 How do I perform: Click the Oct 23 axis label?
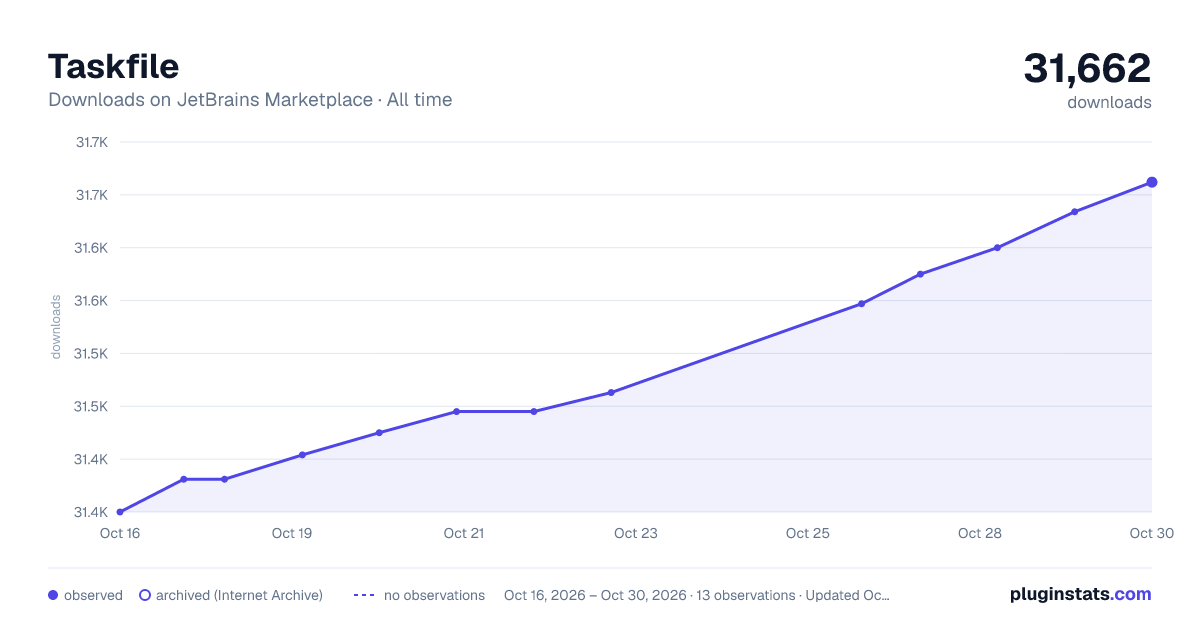pyautogui.click(x=636, y=533)
